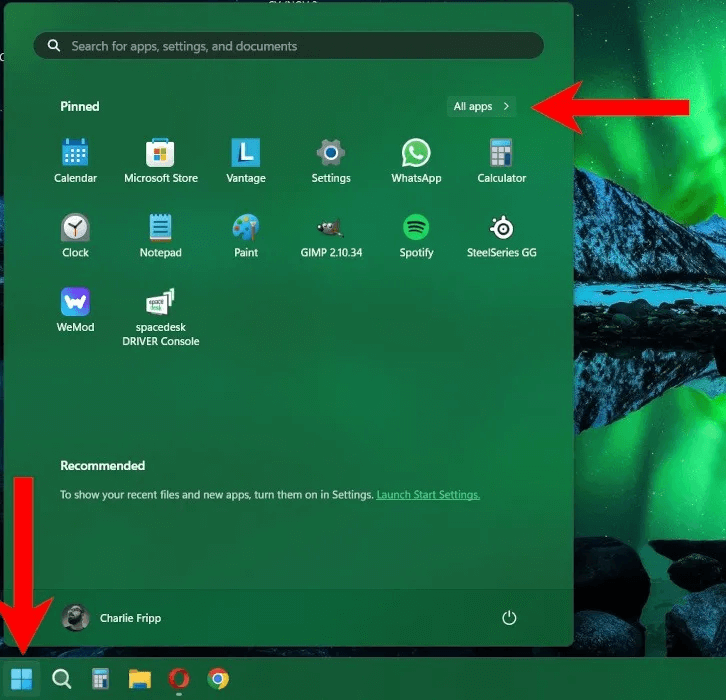Open Calculator from the taskbar
Image resolution: width=726 pixels, height=700 pixels.
click(100, 679)
